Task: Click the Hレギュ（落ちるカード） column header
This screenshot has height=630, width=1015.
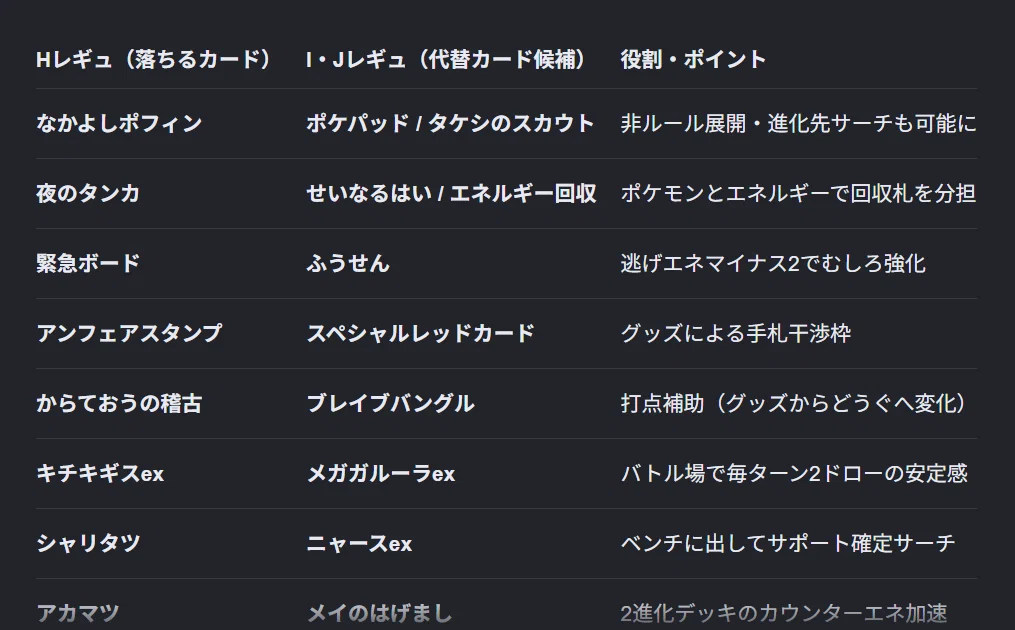Action: click(x=156, y=60)
